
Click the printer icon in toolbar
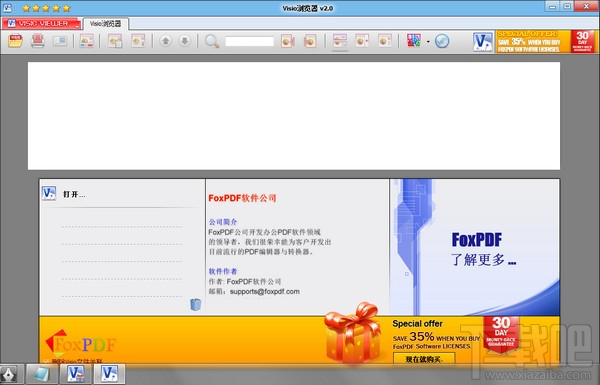click(x=38, y=41)
